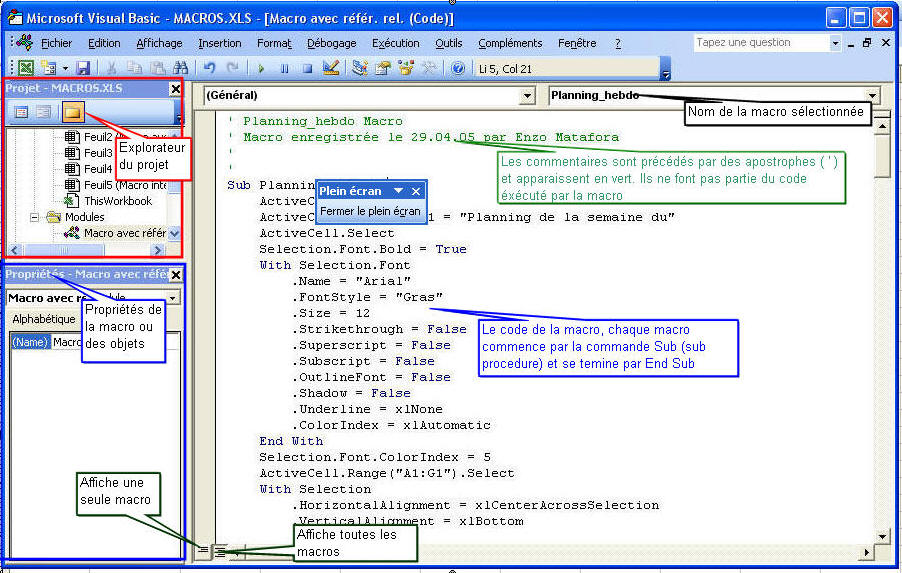Select Feuil2 in the project tree

98,137
